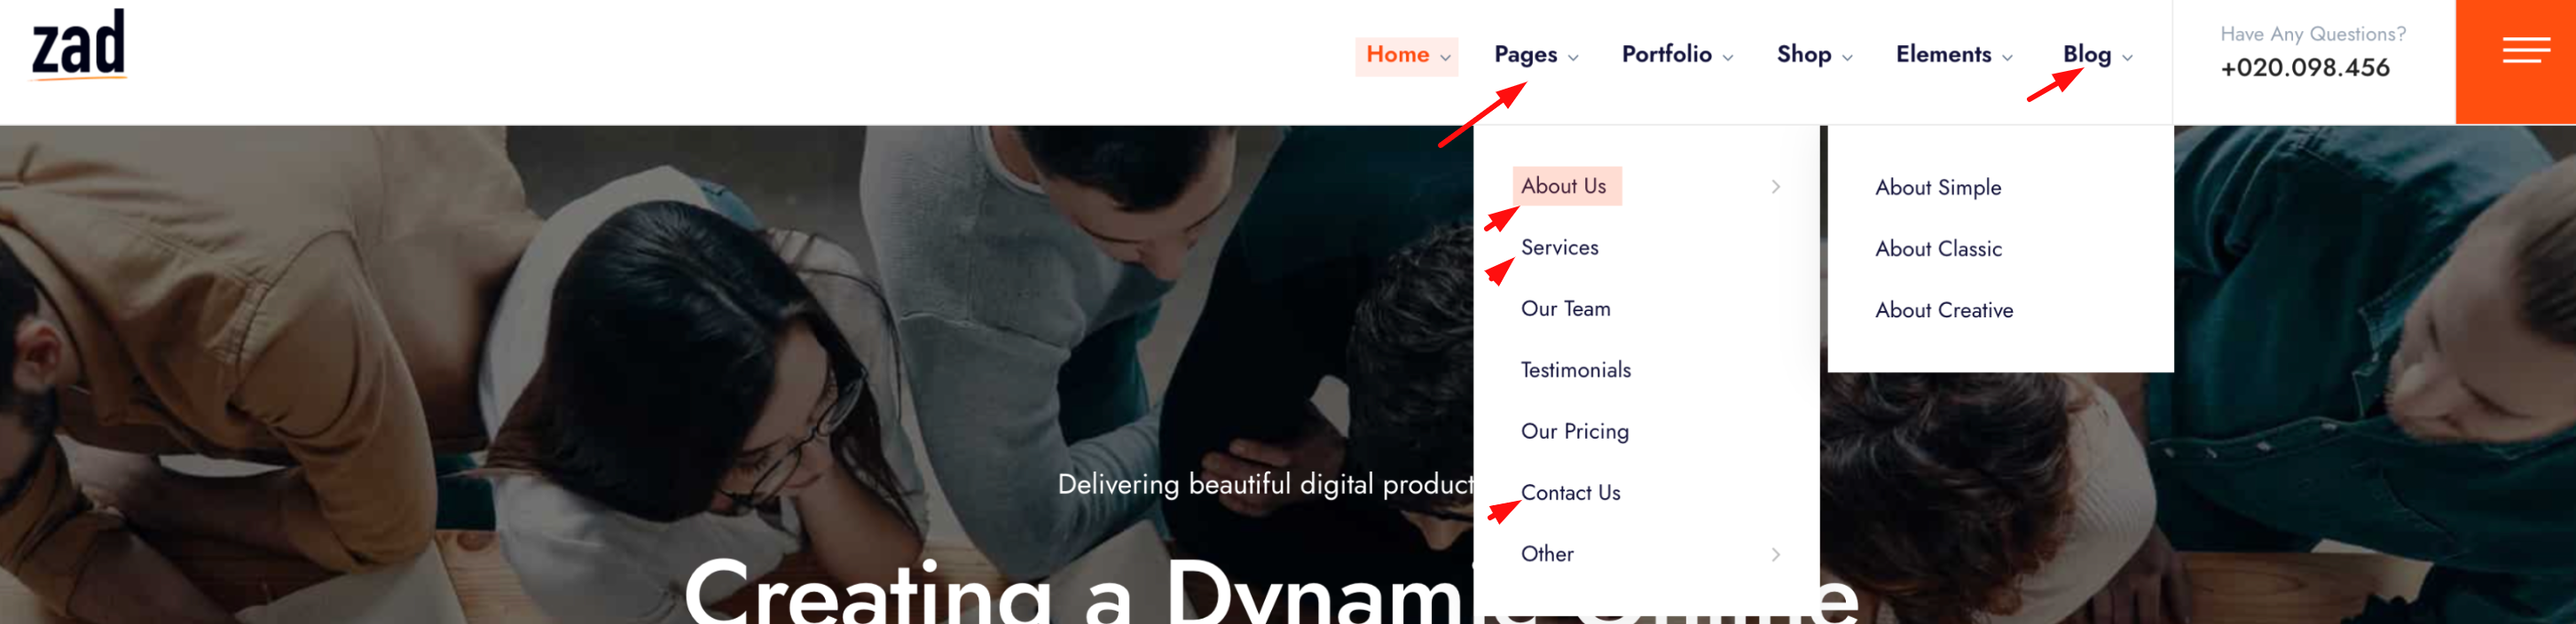Expand the chevron beside Home
The image size is (2576, 624).
tap(1445, 58)
